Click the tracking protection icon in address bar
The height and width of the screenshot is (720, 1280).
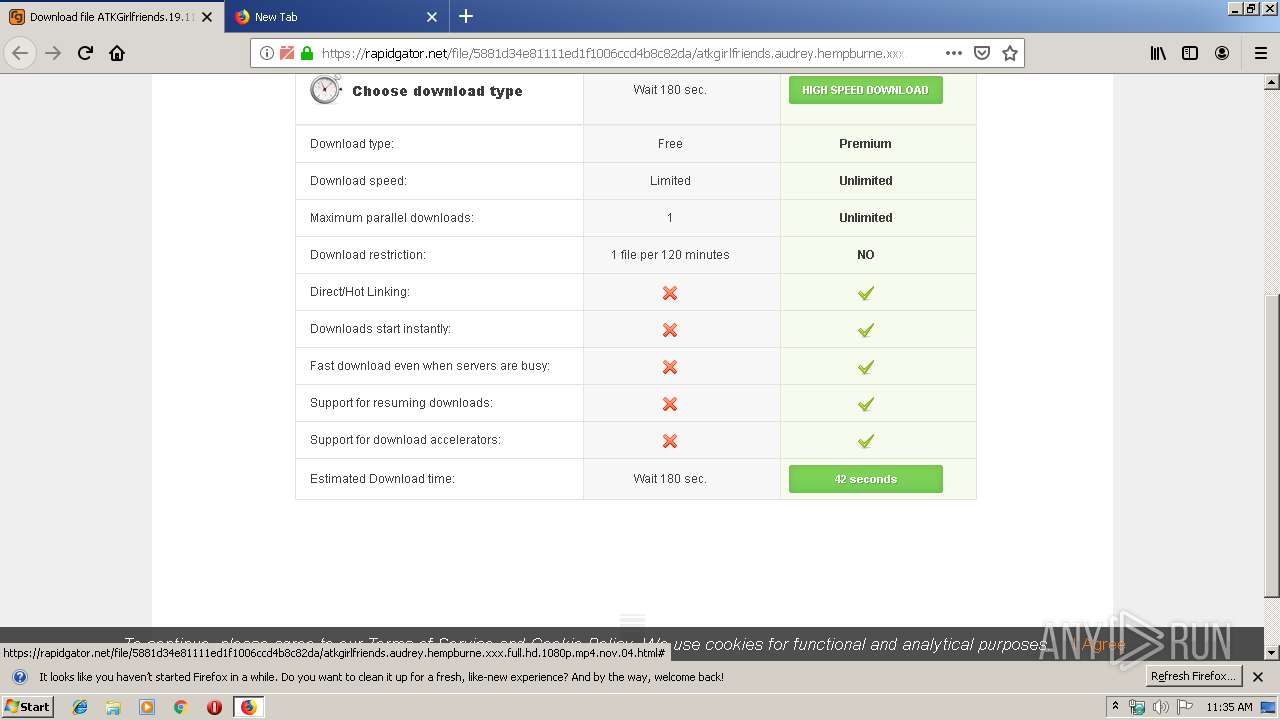pyautogui.click(x=287, y=53)
